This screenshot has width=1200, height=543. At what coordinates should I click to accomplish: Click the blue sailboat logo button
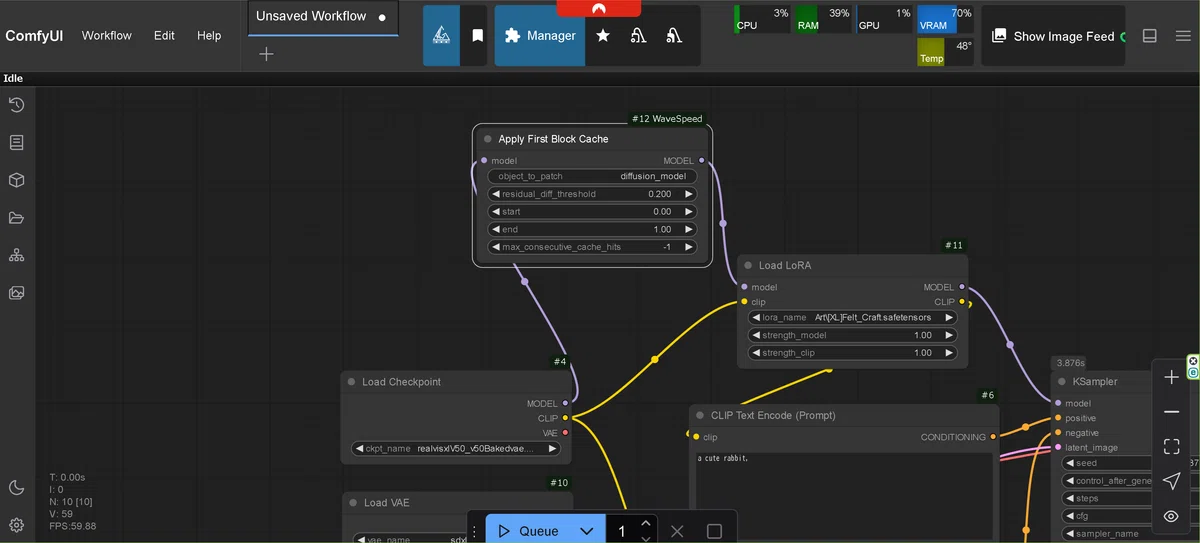click(441, 36)
